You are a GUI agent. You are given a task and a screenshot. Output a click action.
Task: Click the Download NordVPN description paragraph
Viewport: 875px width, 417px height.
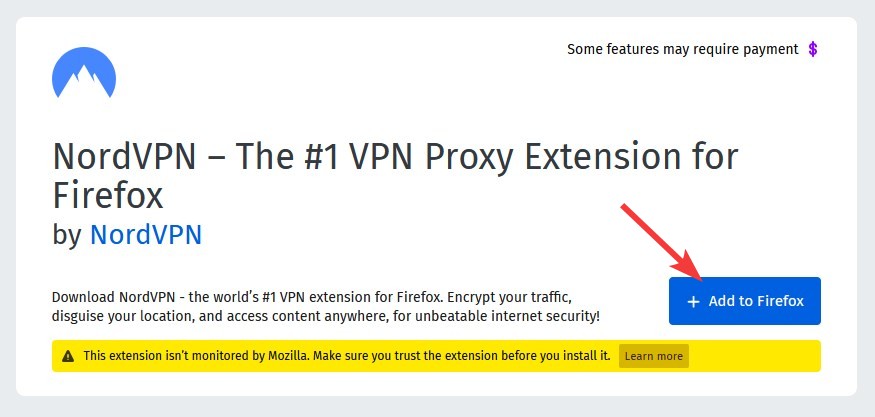click(326, 306)
